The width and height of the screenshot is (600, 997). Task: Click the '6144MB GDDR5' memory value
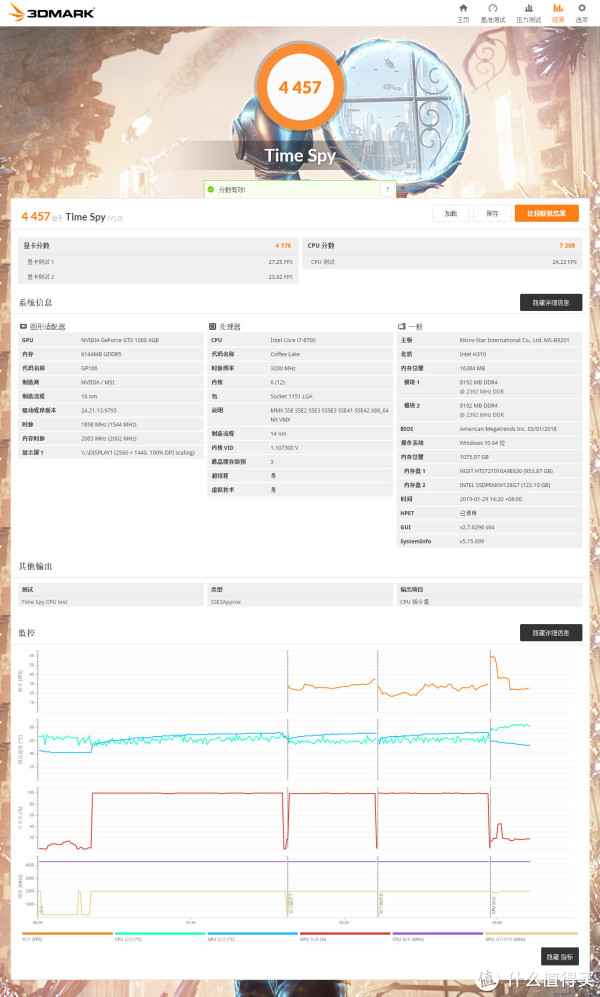[x=102, y=354]
